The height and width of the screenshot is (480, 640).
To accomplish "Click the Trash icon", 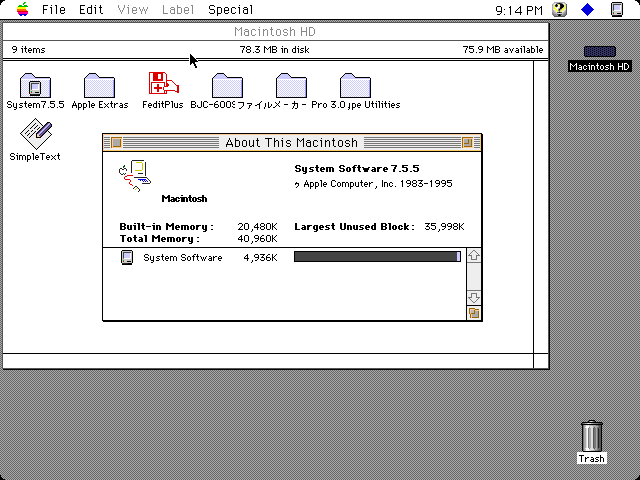I will click(x=591, y=436).
